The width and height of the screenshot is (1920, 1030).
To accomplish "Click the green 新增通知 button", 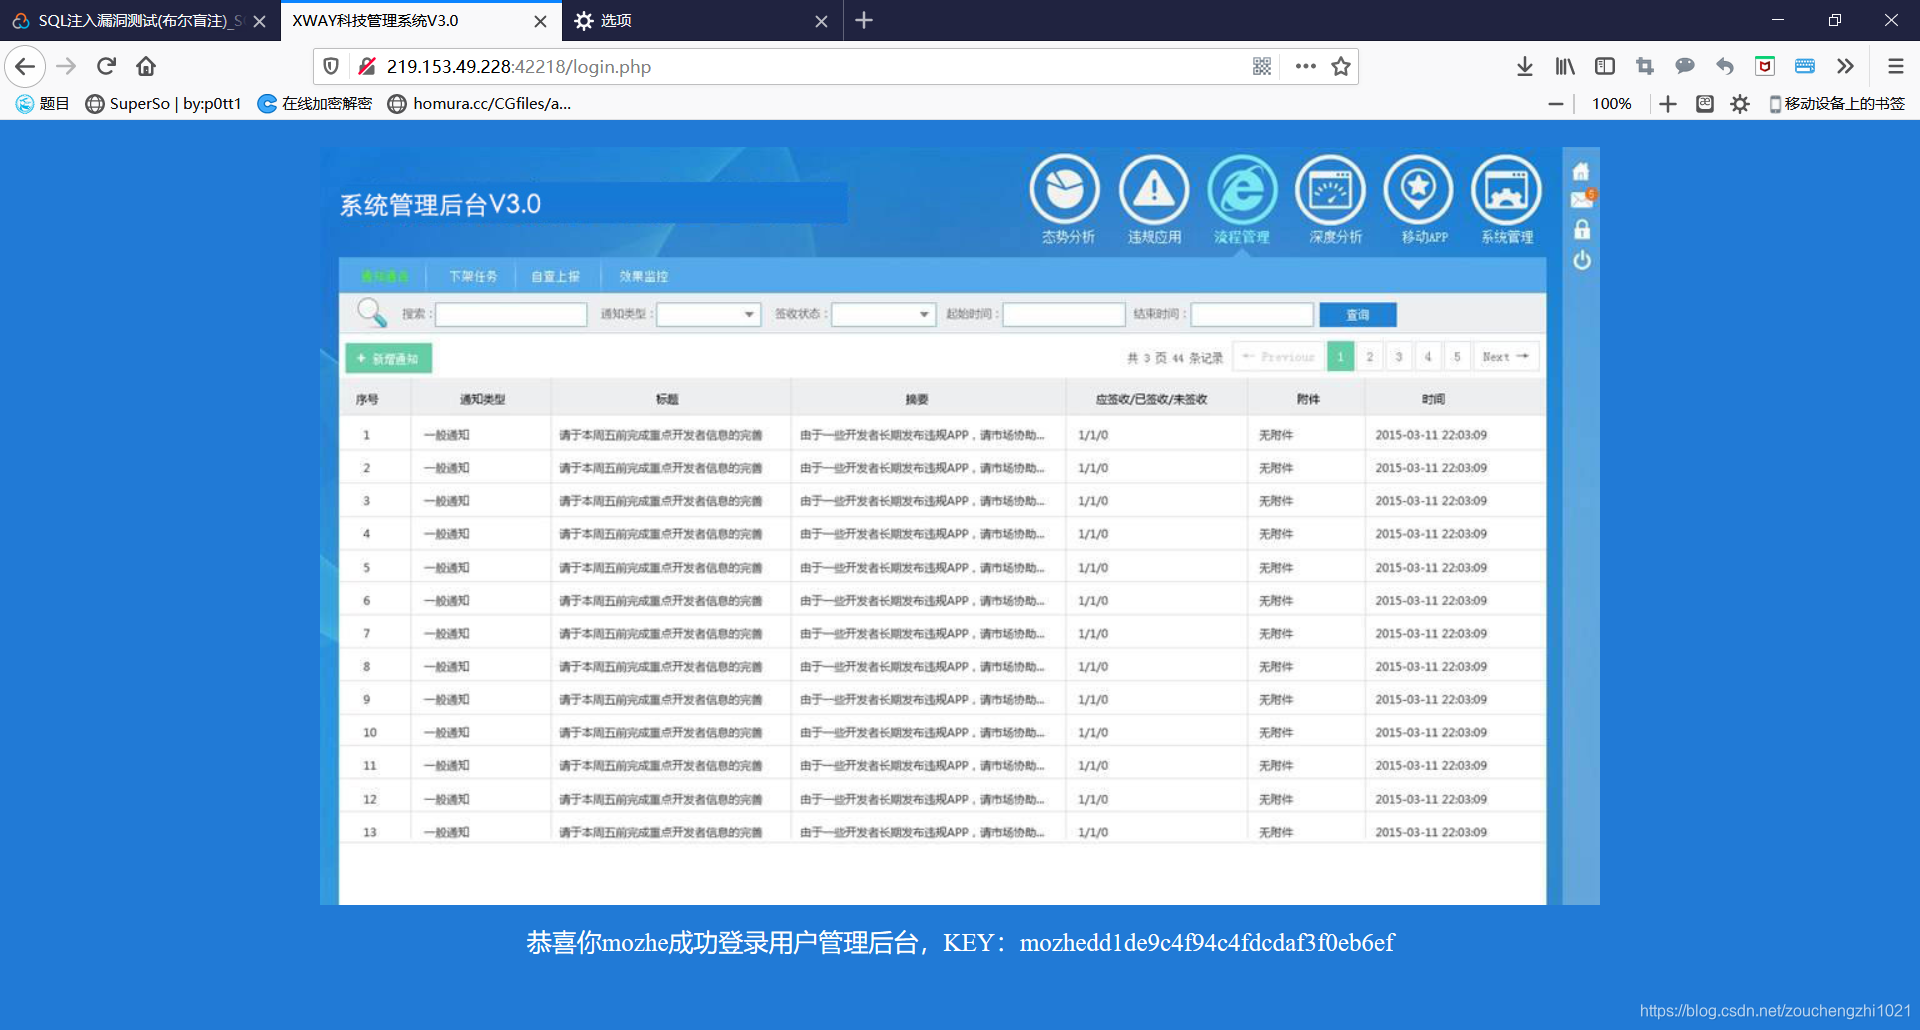I will 388,358.
